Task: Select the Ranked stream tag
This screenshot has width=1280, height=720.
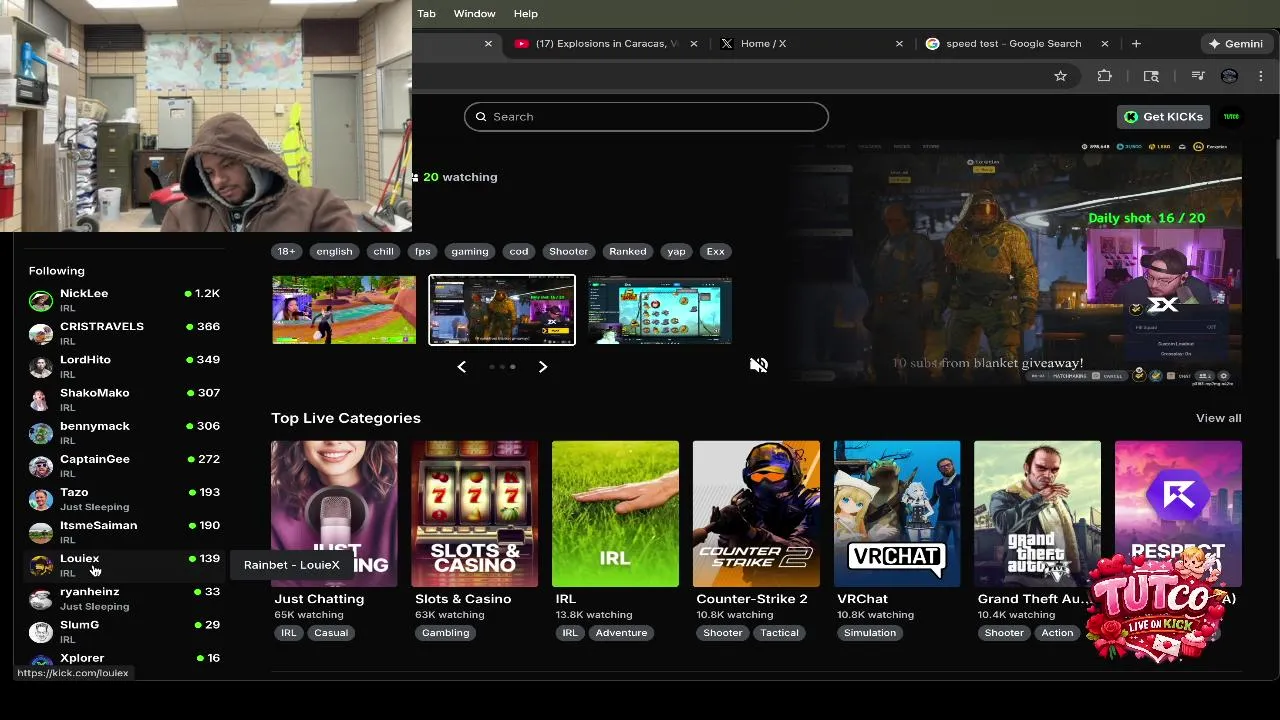Action: pos(628,252)
